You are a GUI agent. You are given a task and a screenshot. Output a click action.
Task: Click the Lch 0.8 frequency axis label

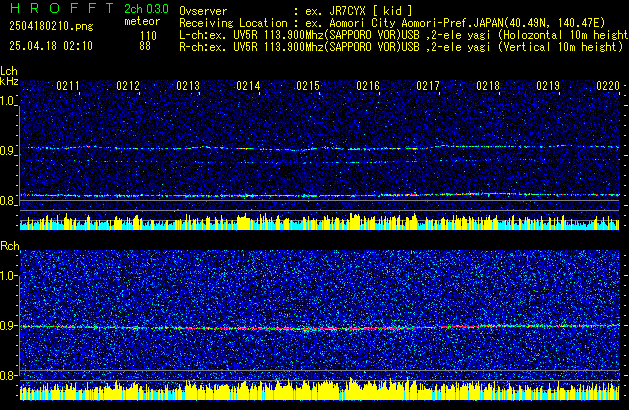pyautogui.click(x=8, y=201)
